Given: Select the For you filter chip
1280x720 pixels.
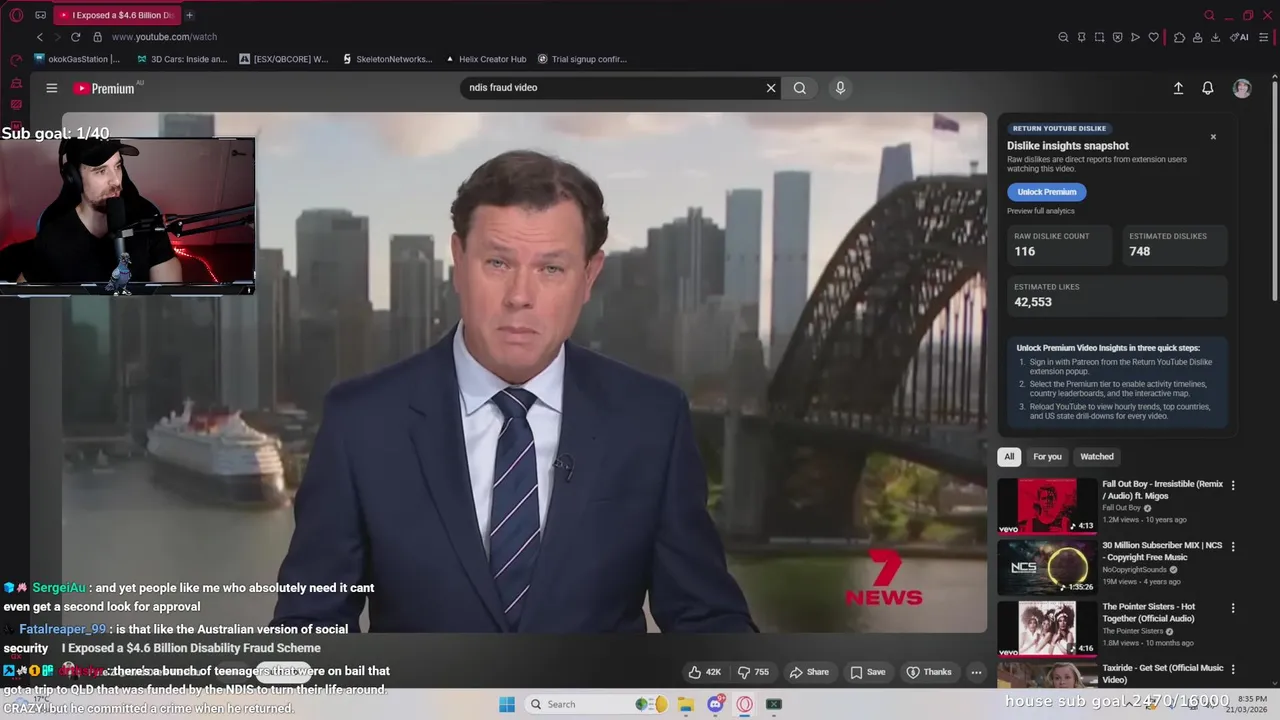Looking at the screenshot, I should click(1047, 457).
